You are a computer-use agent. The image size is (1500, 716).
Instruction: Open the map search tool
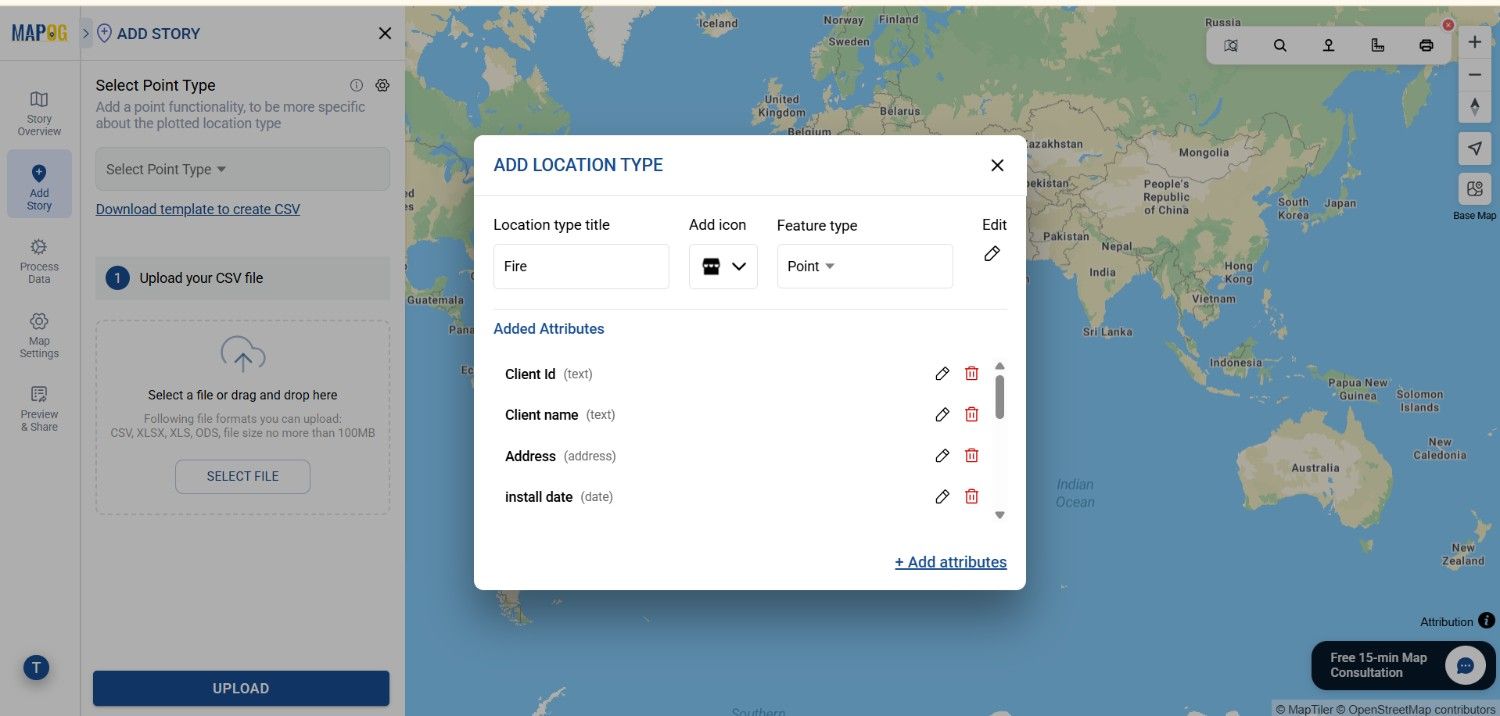point(1280,45)
